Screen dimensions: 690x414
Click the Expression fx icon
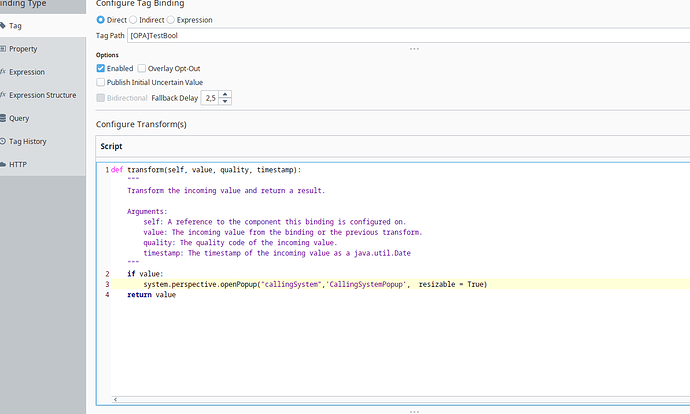click(x=3, y=71)
